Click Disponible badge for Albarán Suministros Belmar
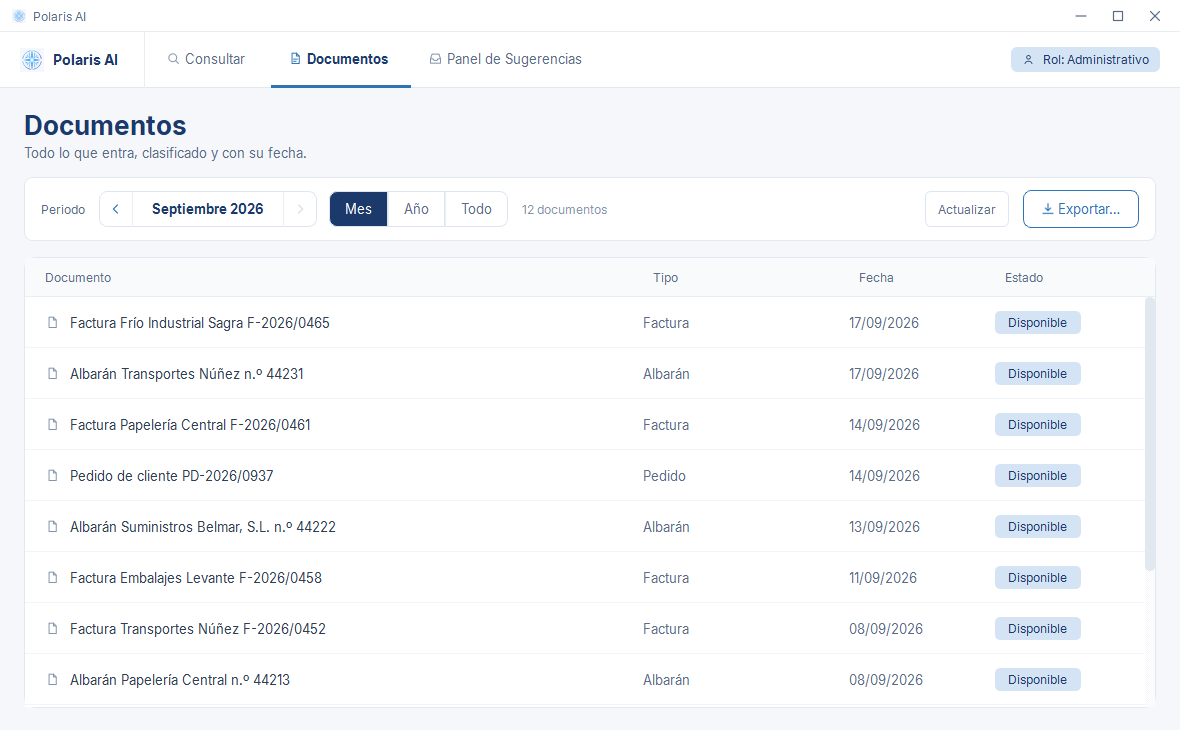 (x=1037, y=527)
